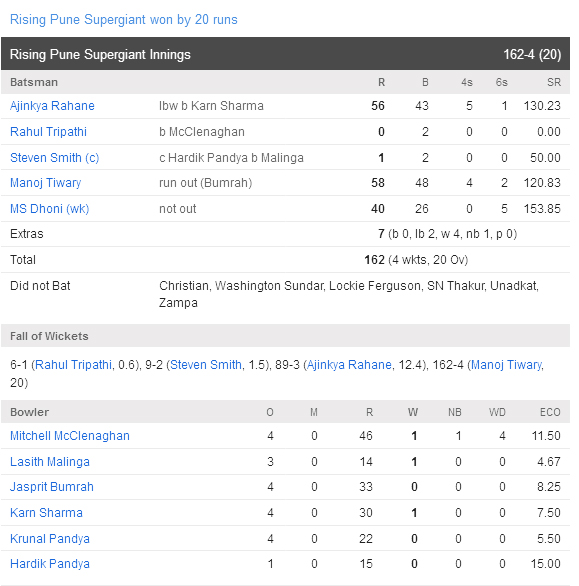This screenshot has width=579, height=586.
Task: Click Krunal Pandya bowler link
Action: point(50,539)
